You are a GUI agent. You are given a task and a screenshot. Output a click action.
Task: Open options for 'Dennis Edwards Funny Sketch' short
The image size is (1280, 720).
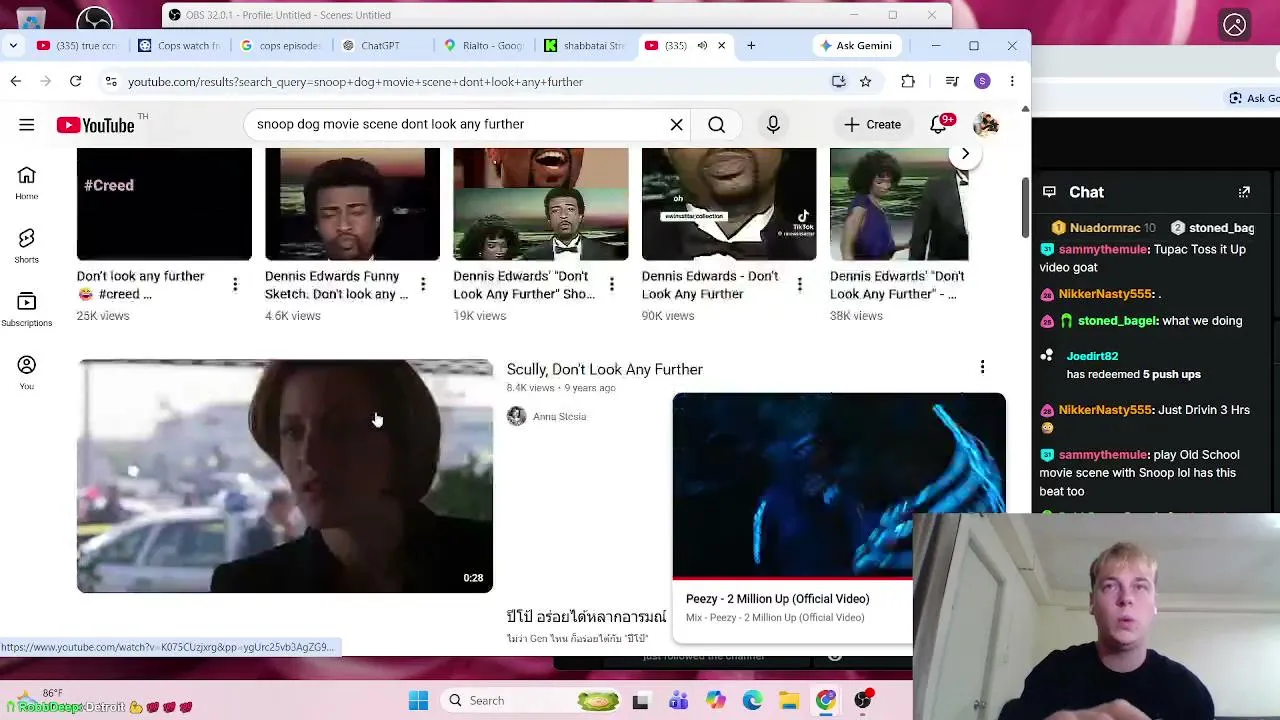pos(423,285)
